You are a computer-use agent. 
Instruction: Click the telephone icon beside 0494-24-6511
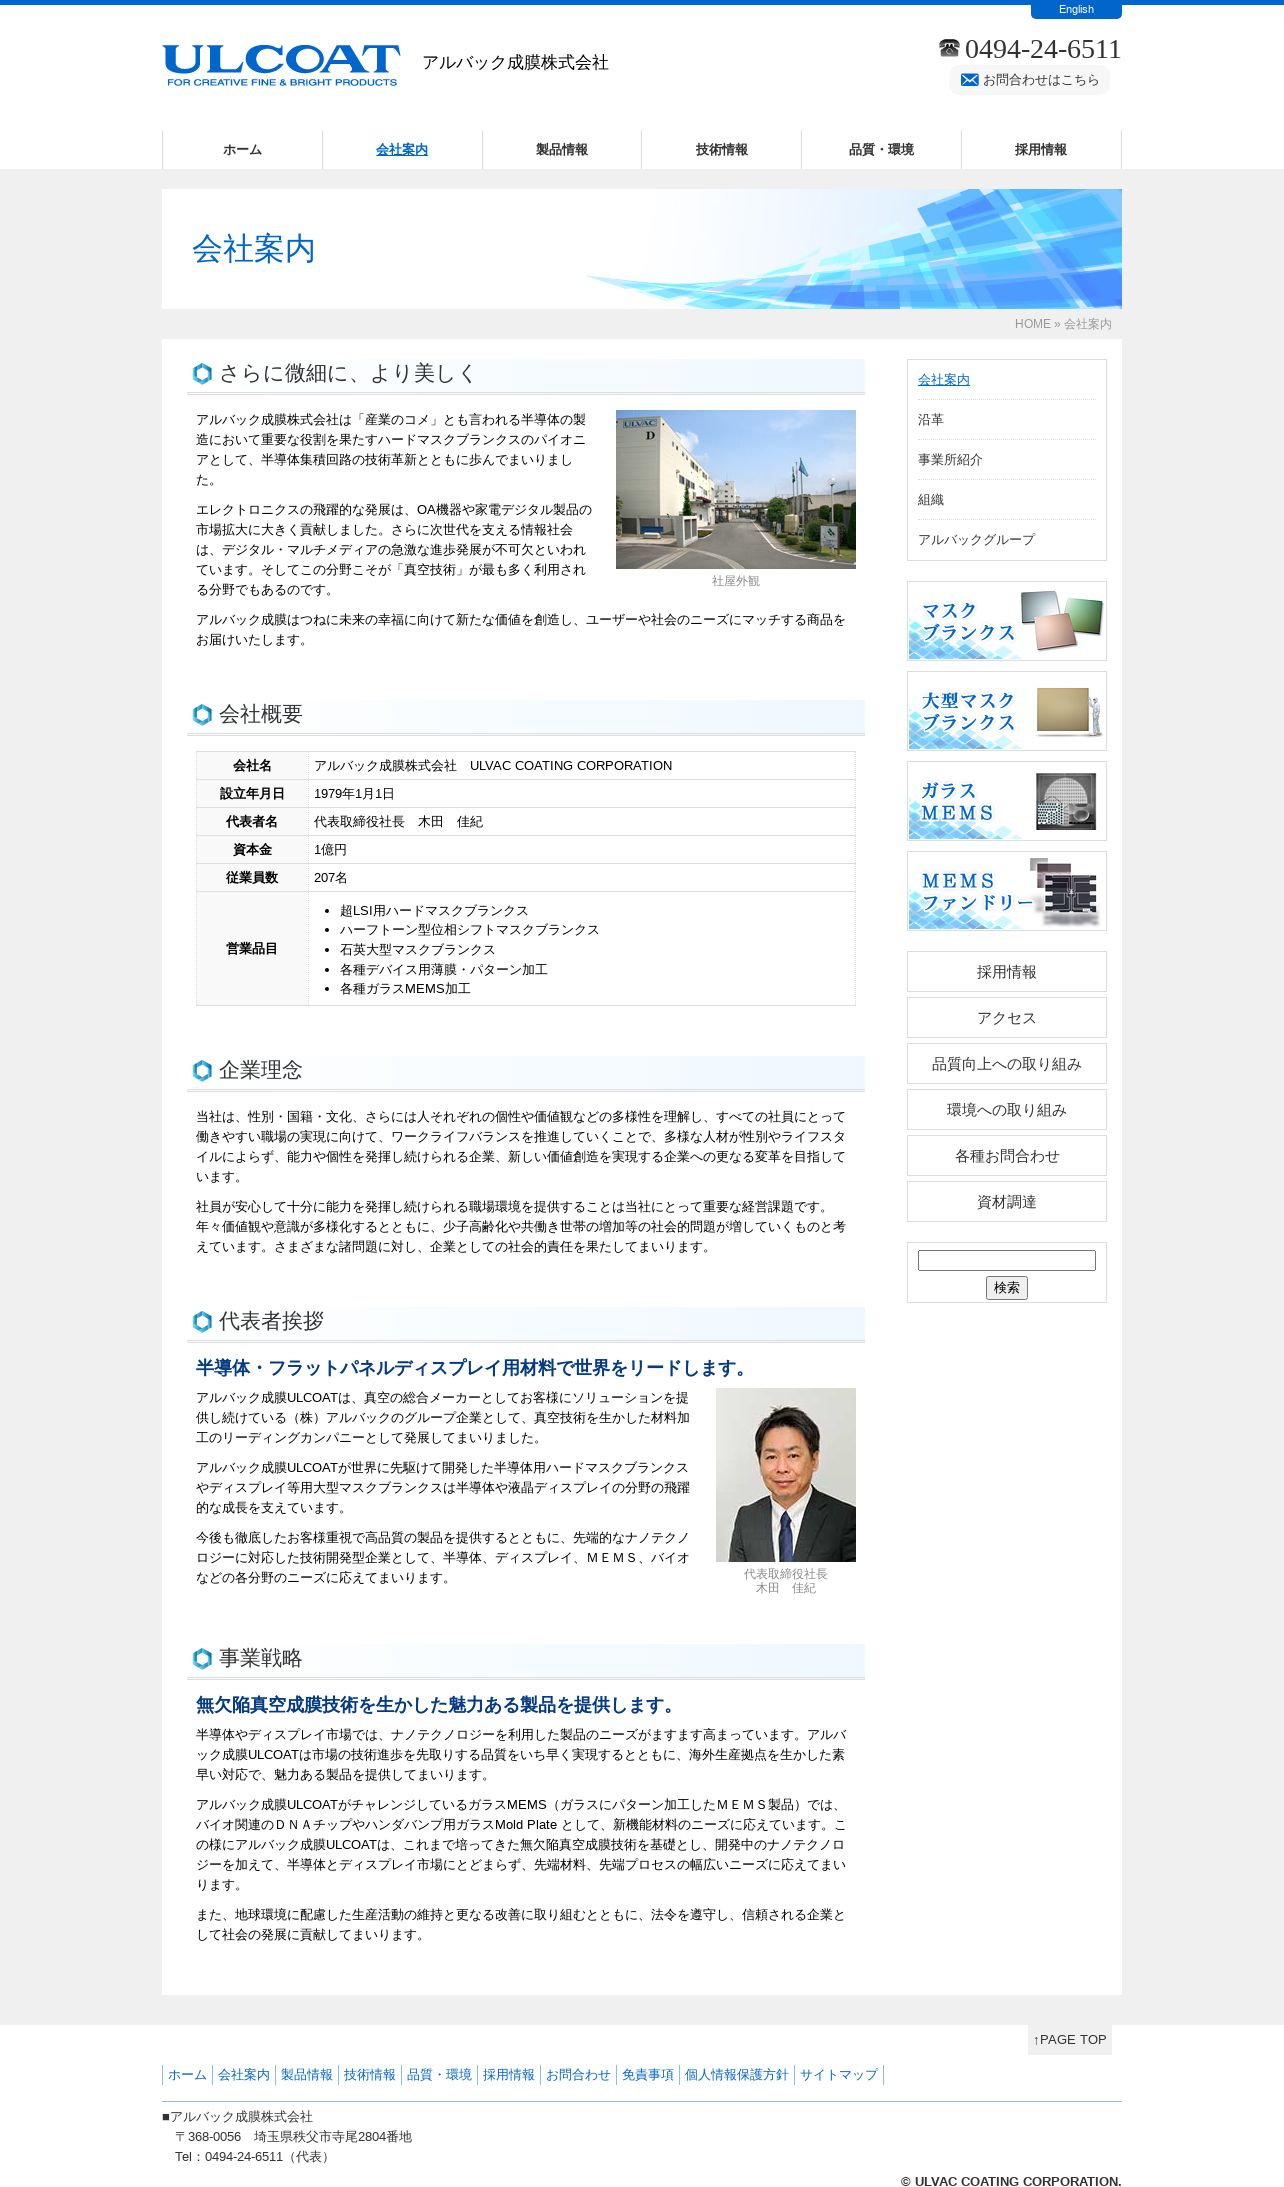point(949,48)
